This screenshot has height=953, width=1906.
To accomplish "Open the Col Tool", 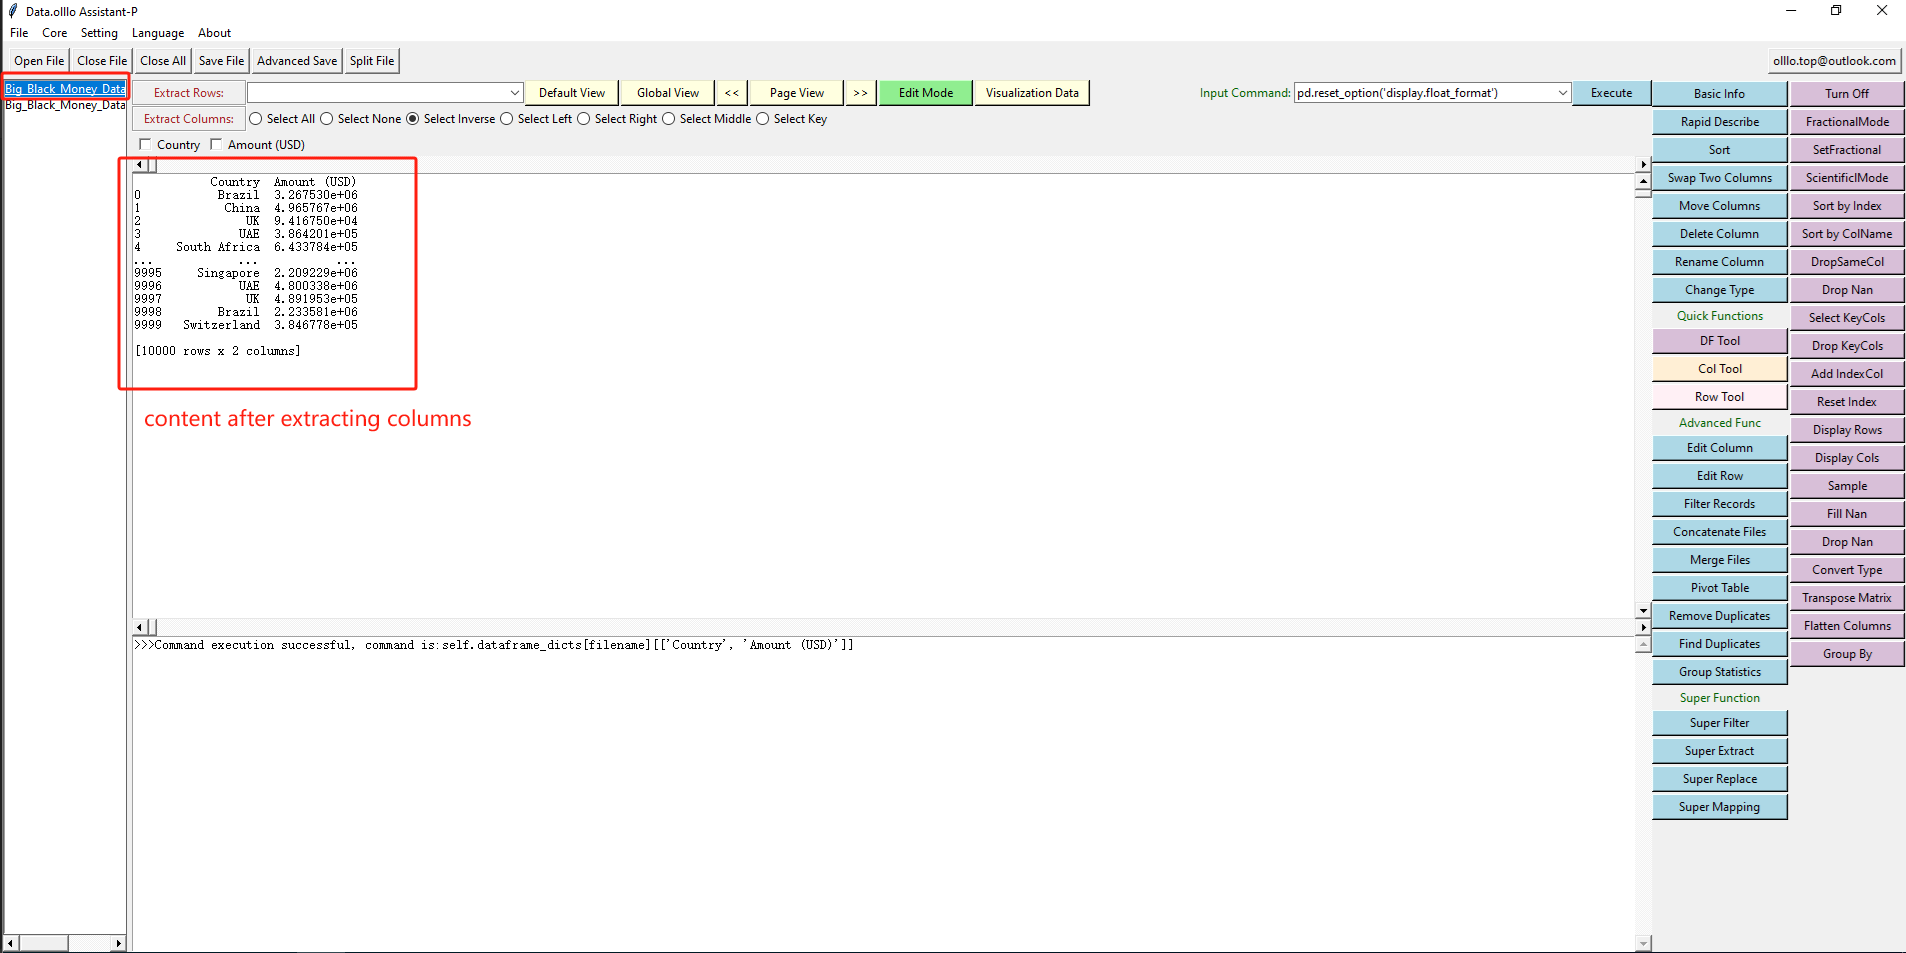I will point(1719,369).
